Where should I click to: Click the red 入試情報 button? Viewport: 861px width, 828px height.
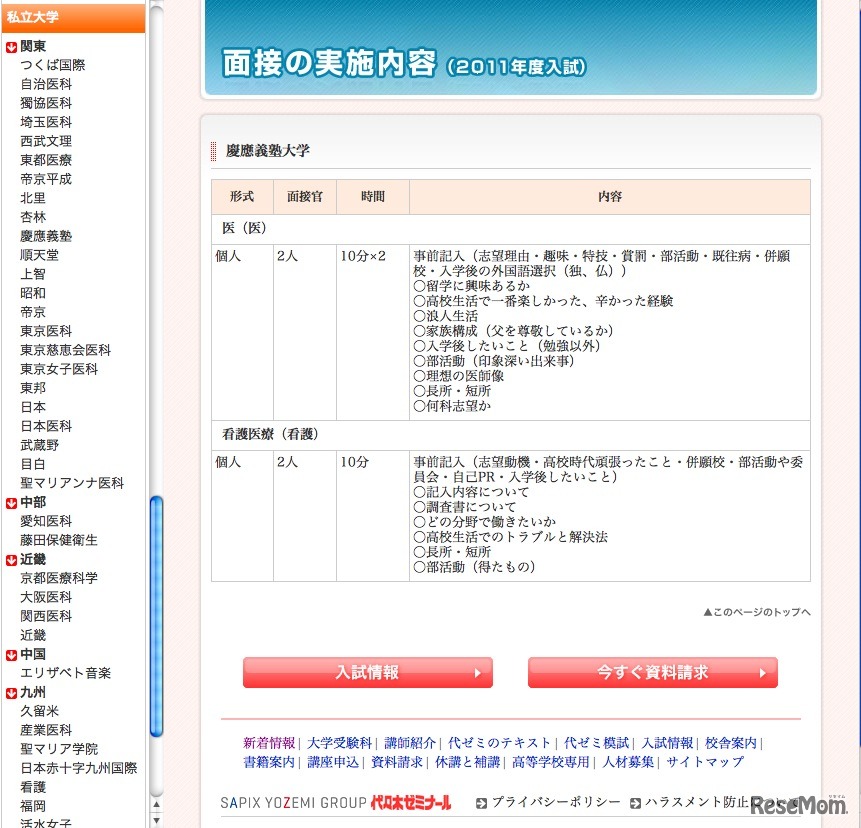tap(367, 673)
